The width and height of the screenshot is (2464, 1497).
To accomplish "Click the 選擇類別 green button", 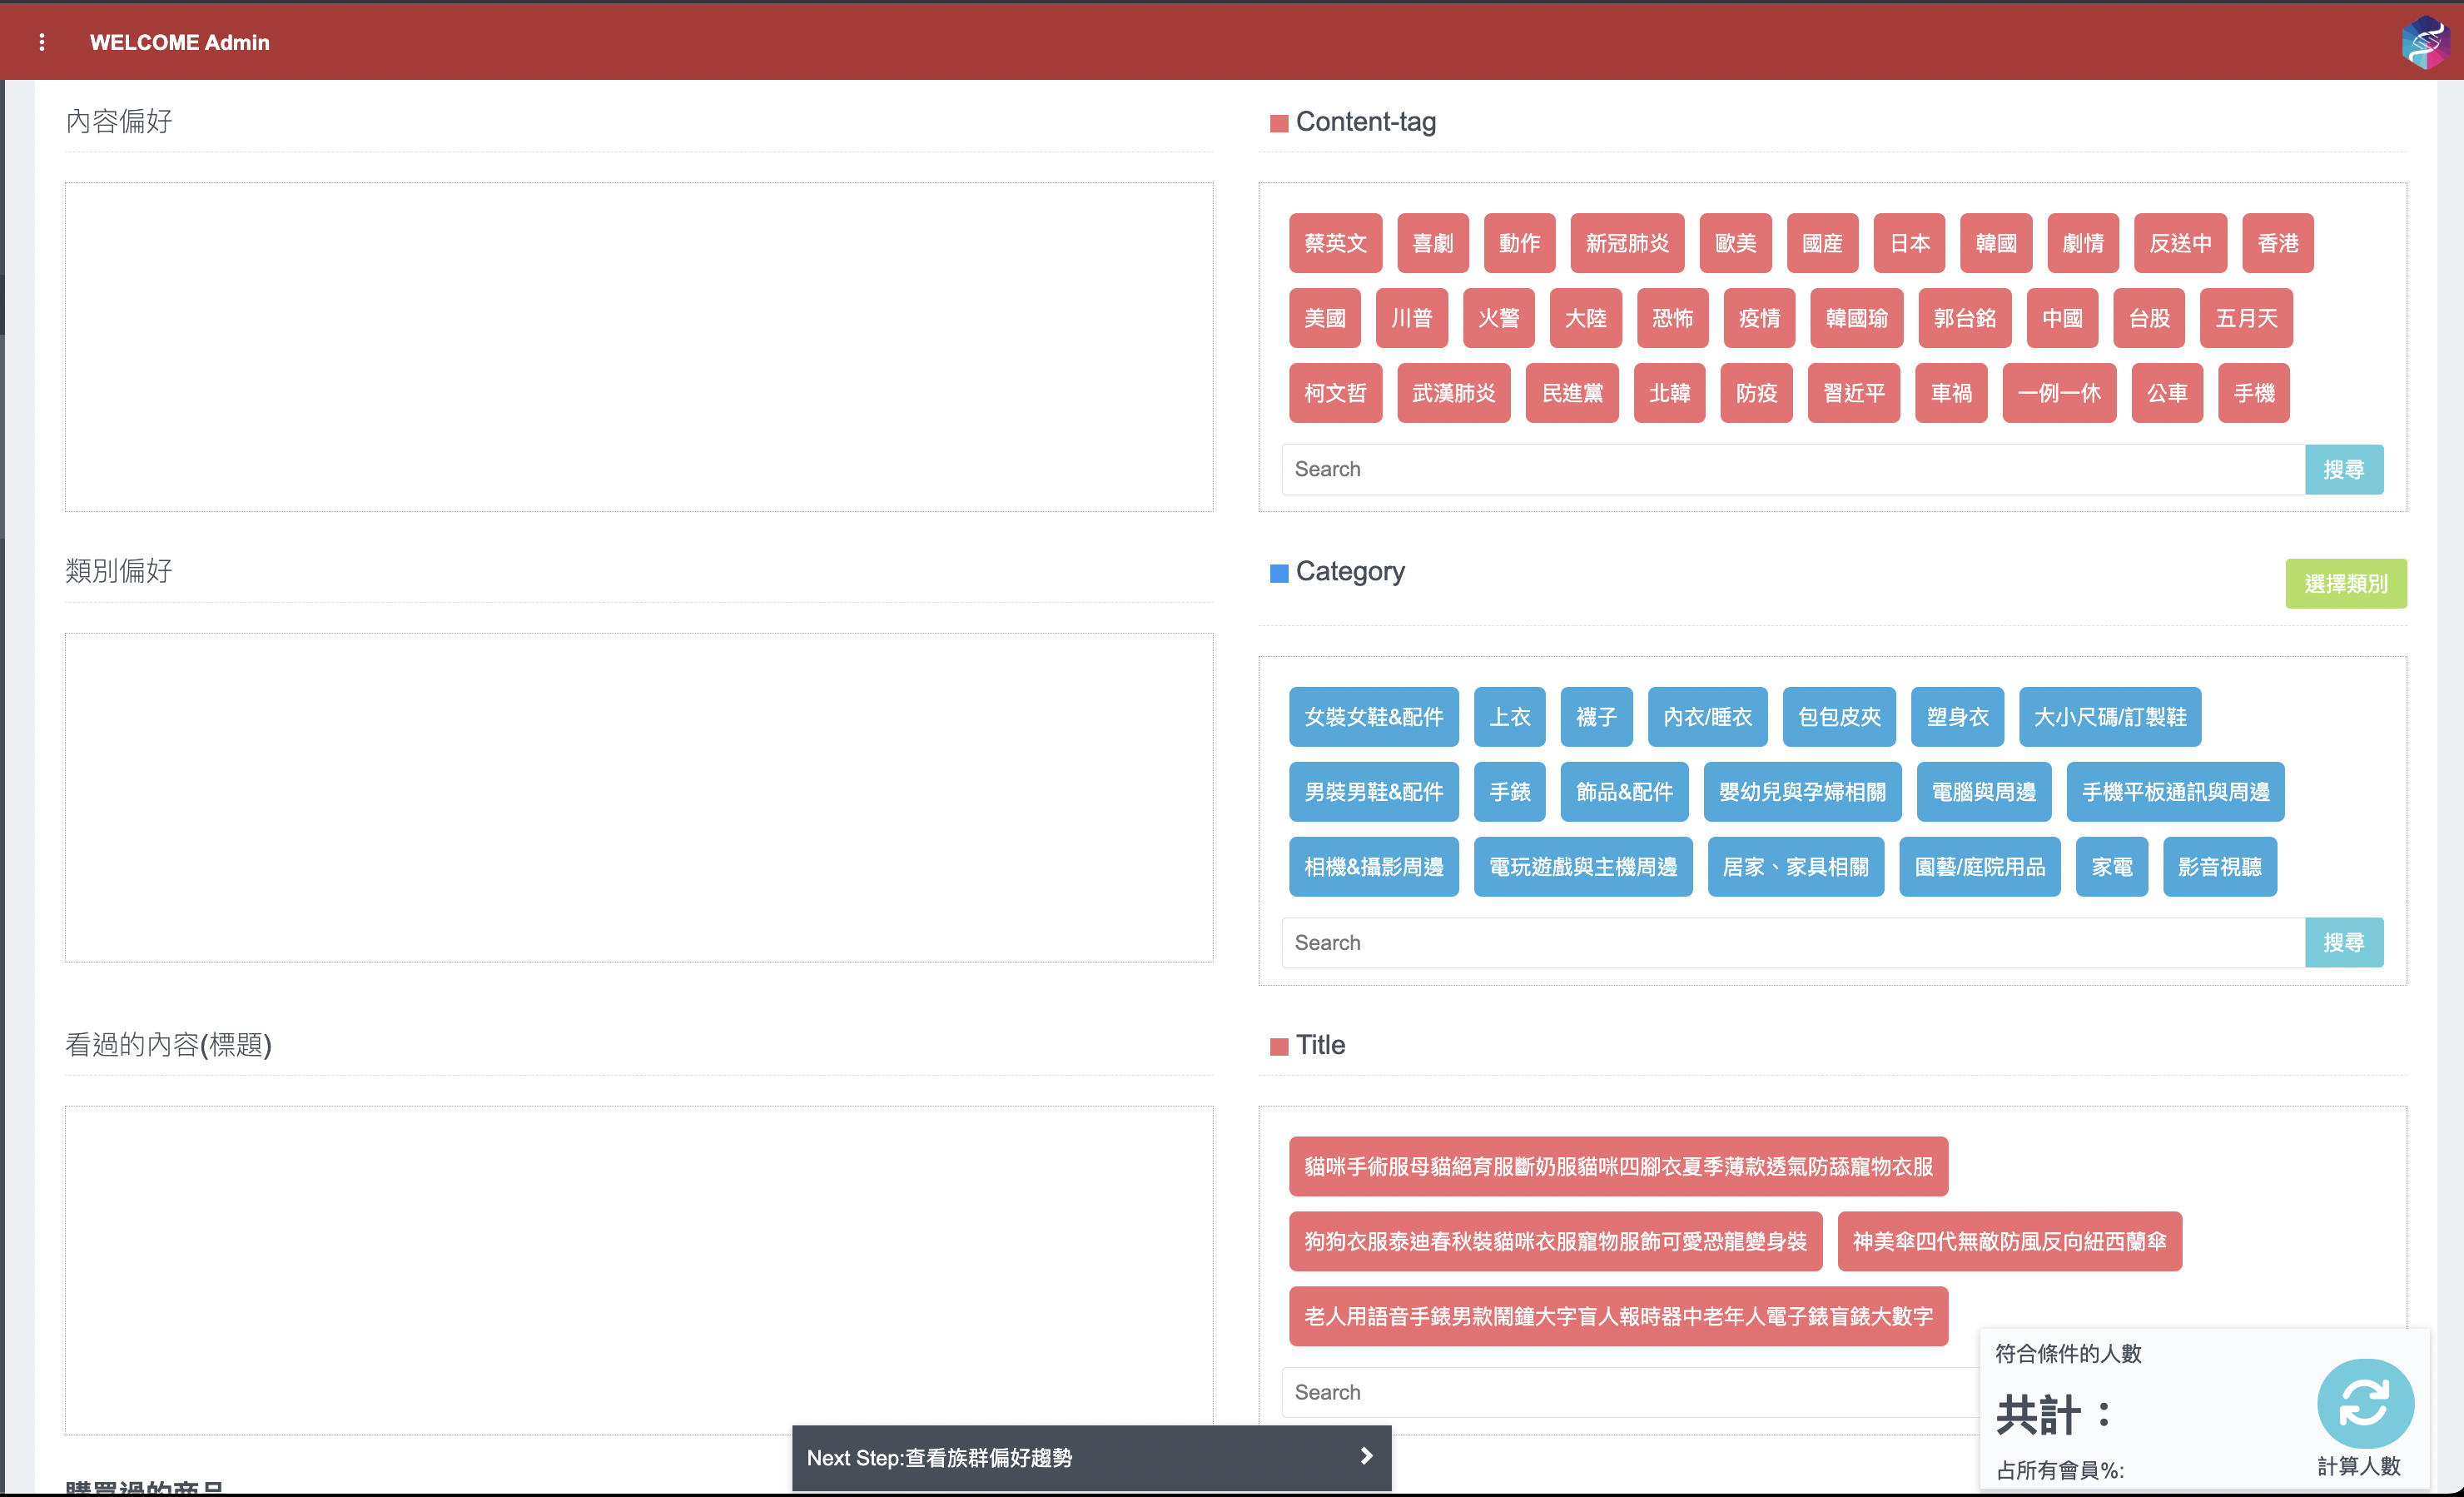I will pos(2345,583).
